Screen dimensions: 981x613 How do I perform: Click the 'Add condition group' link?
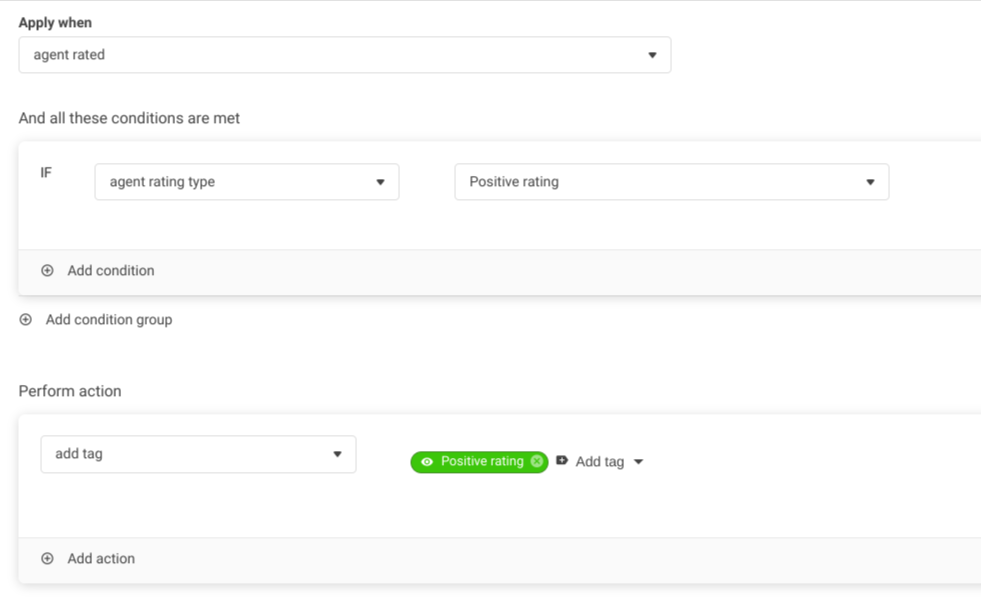point(109,320)
